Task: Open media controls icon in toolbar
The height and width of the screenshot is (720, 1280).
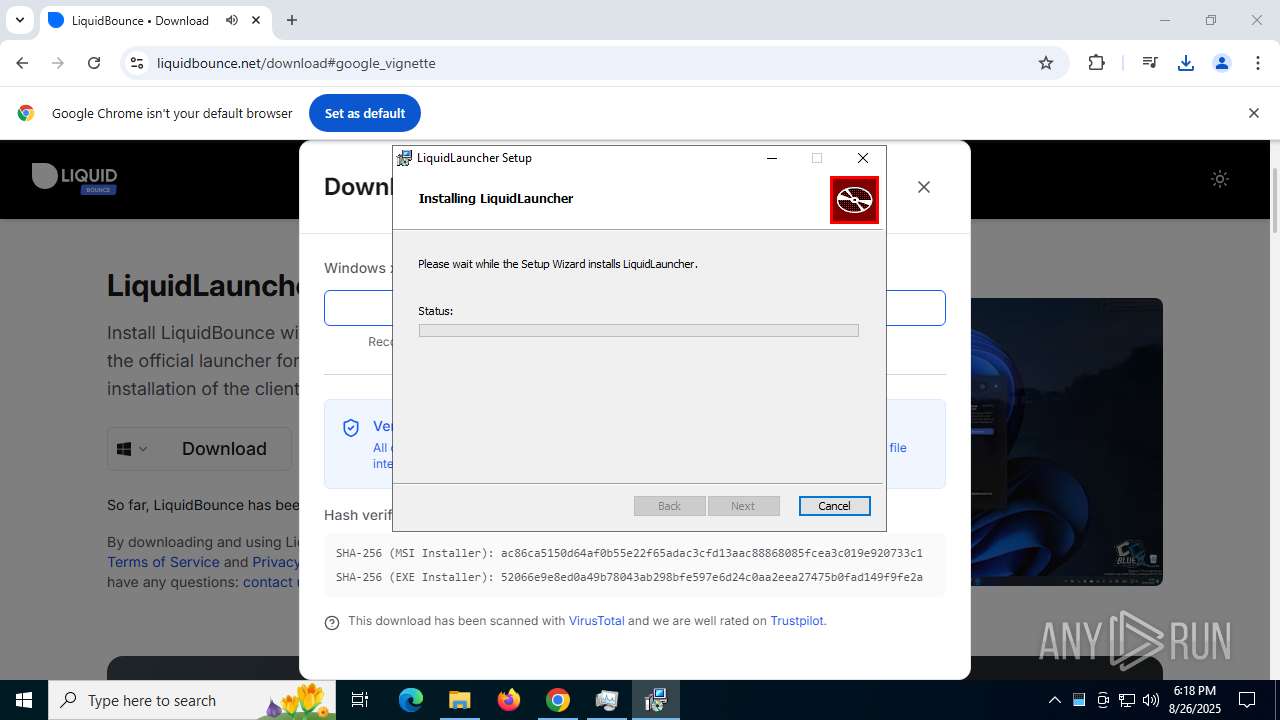Action: [1150, 63]
